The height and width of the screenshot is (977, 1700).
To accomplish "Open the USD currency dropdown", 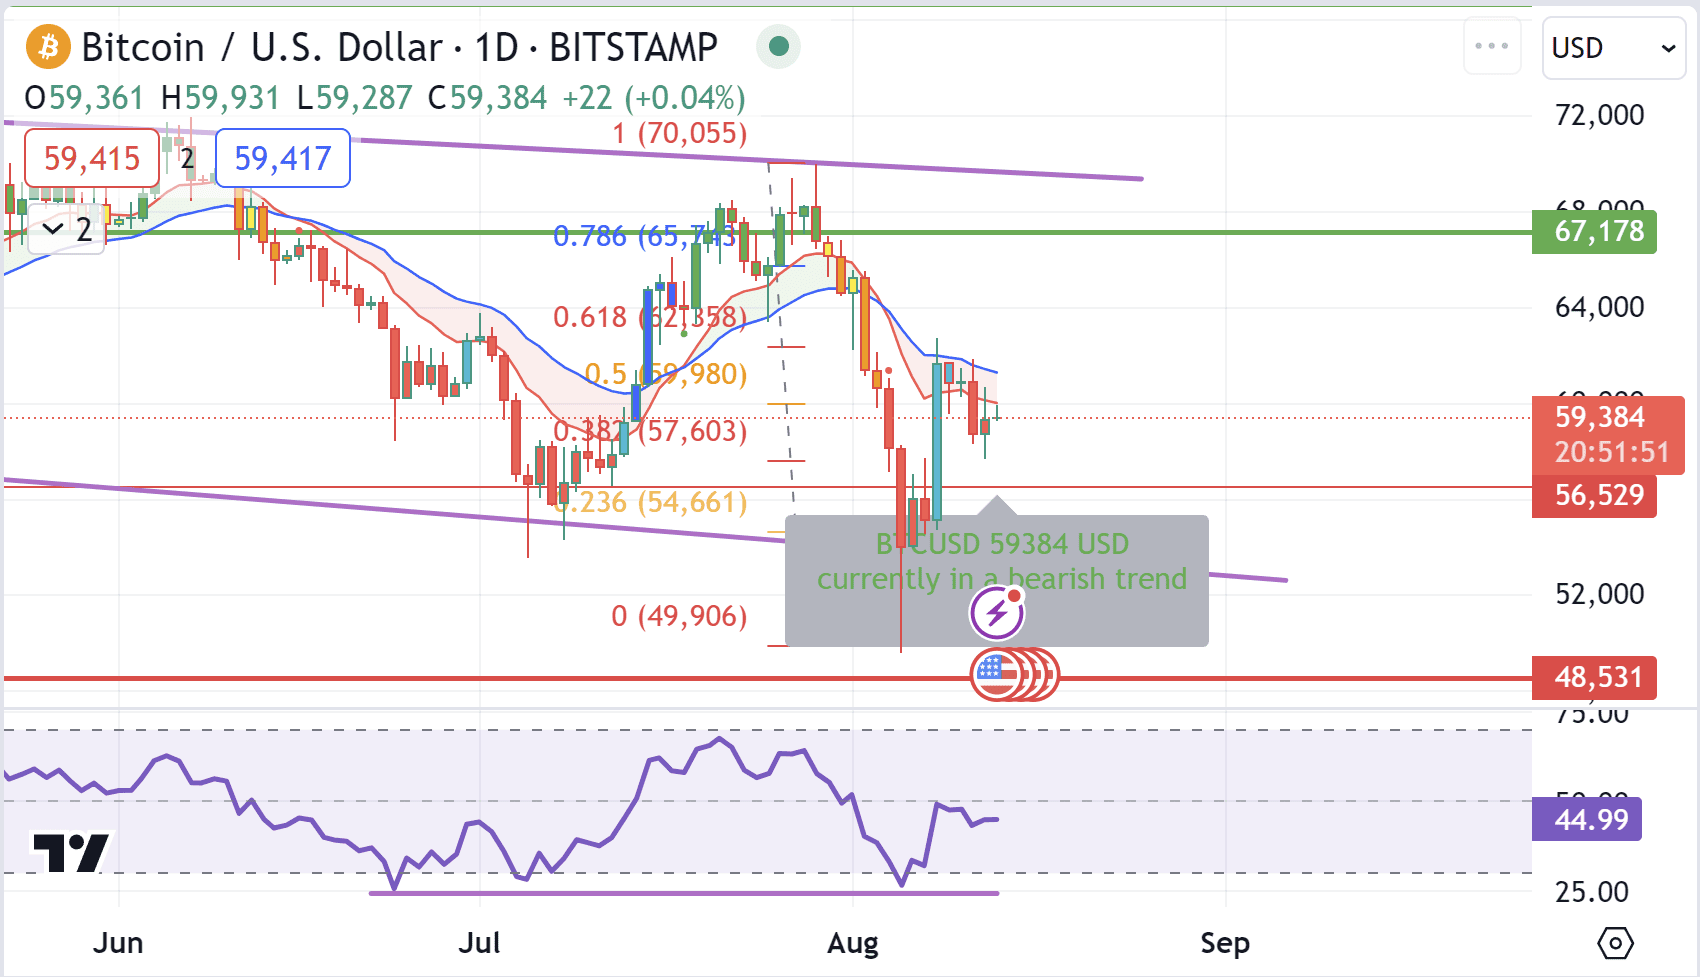I will (x=1613, y=47).
